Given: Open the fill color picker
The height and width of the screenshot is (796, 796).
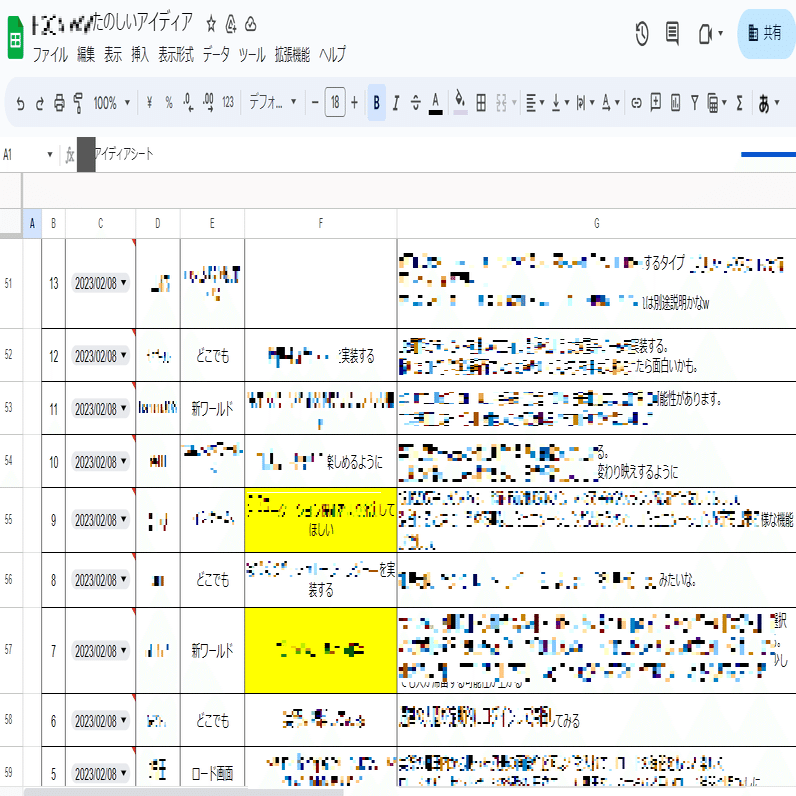Looking at the screenshot, I should [460, 103].
